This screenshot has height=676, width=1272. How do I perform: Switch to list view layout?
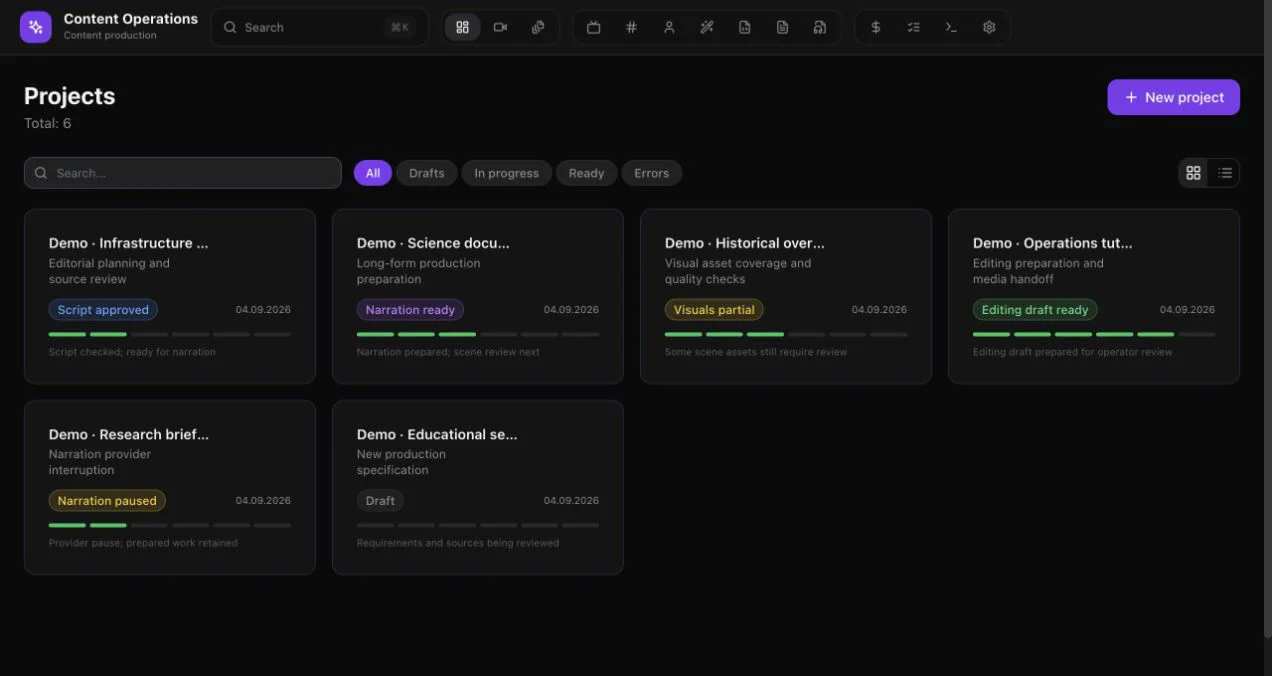tap(1225, 173)
